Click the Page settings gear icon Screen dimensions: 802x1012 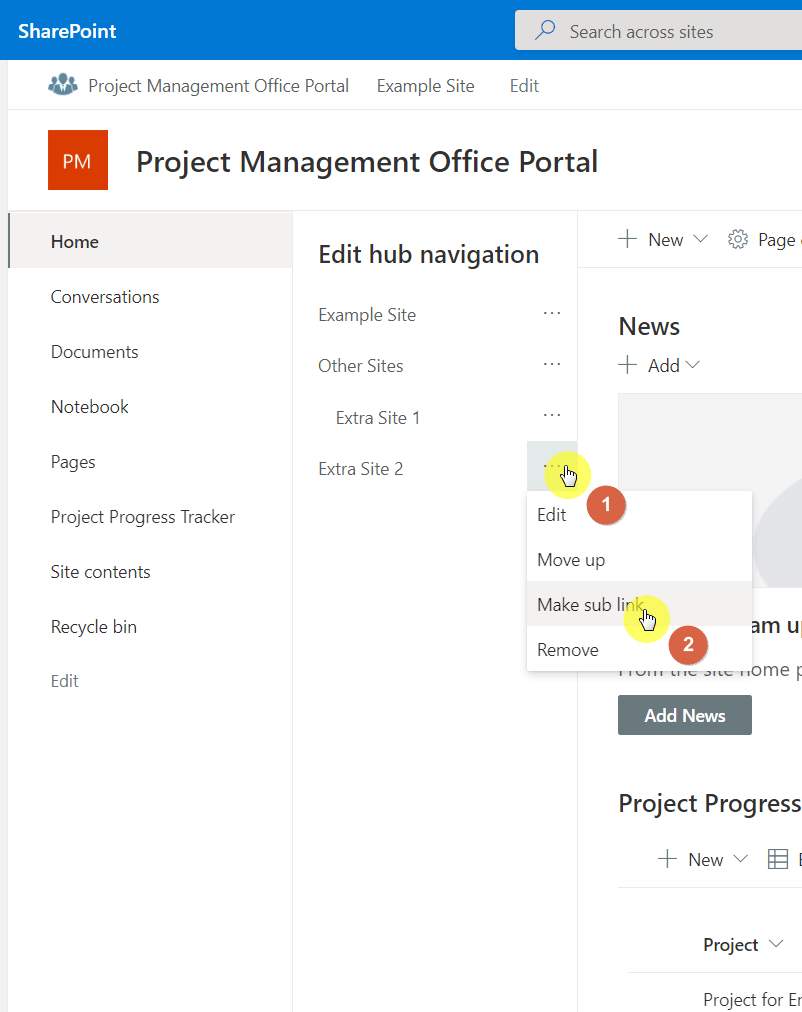[737, 239]
